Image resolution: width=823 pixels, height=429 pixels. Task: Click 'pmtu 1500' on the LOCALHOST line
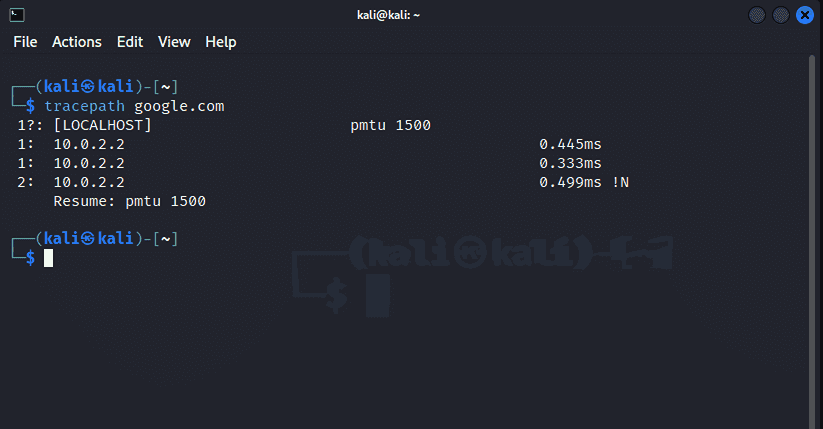click(390, 125)
